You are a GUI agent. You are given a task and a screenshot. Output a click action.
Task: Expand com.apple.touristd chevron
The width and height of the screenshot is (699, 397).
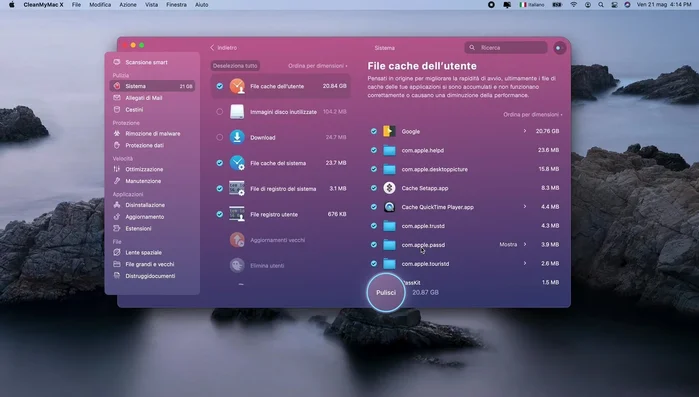pyautogui.click(x=525, y=263)
